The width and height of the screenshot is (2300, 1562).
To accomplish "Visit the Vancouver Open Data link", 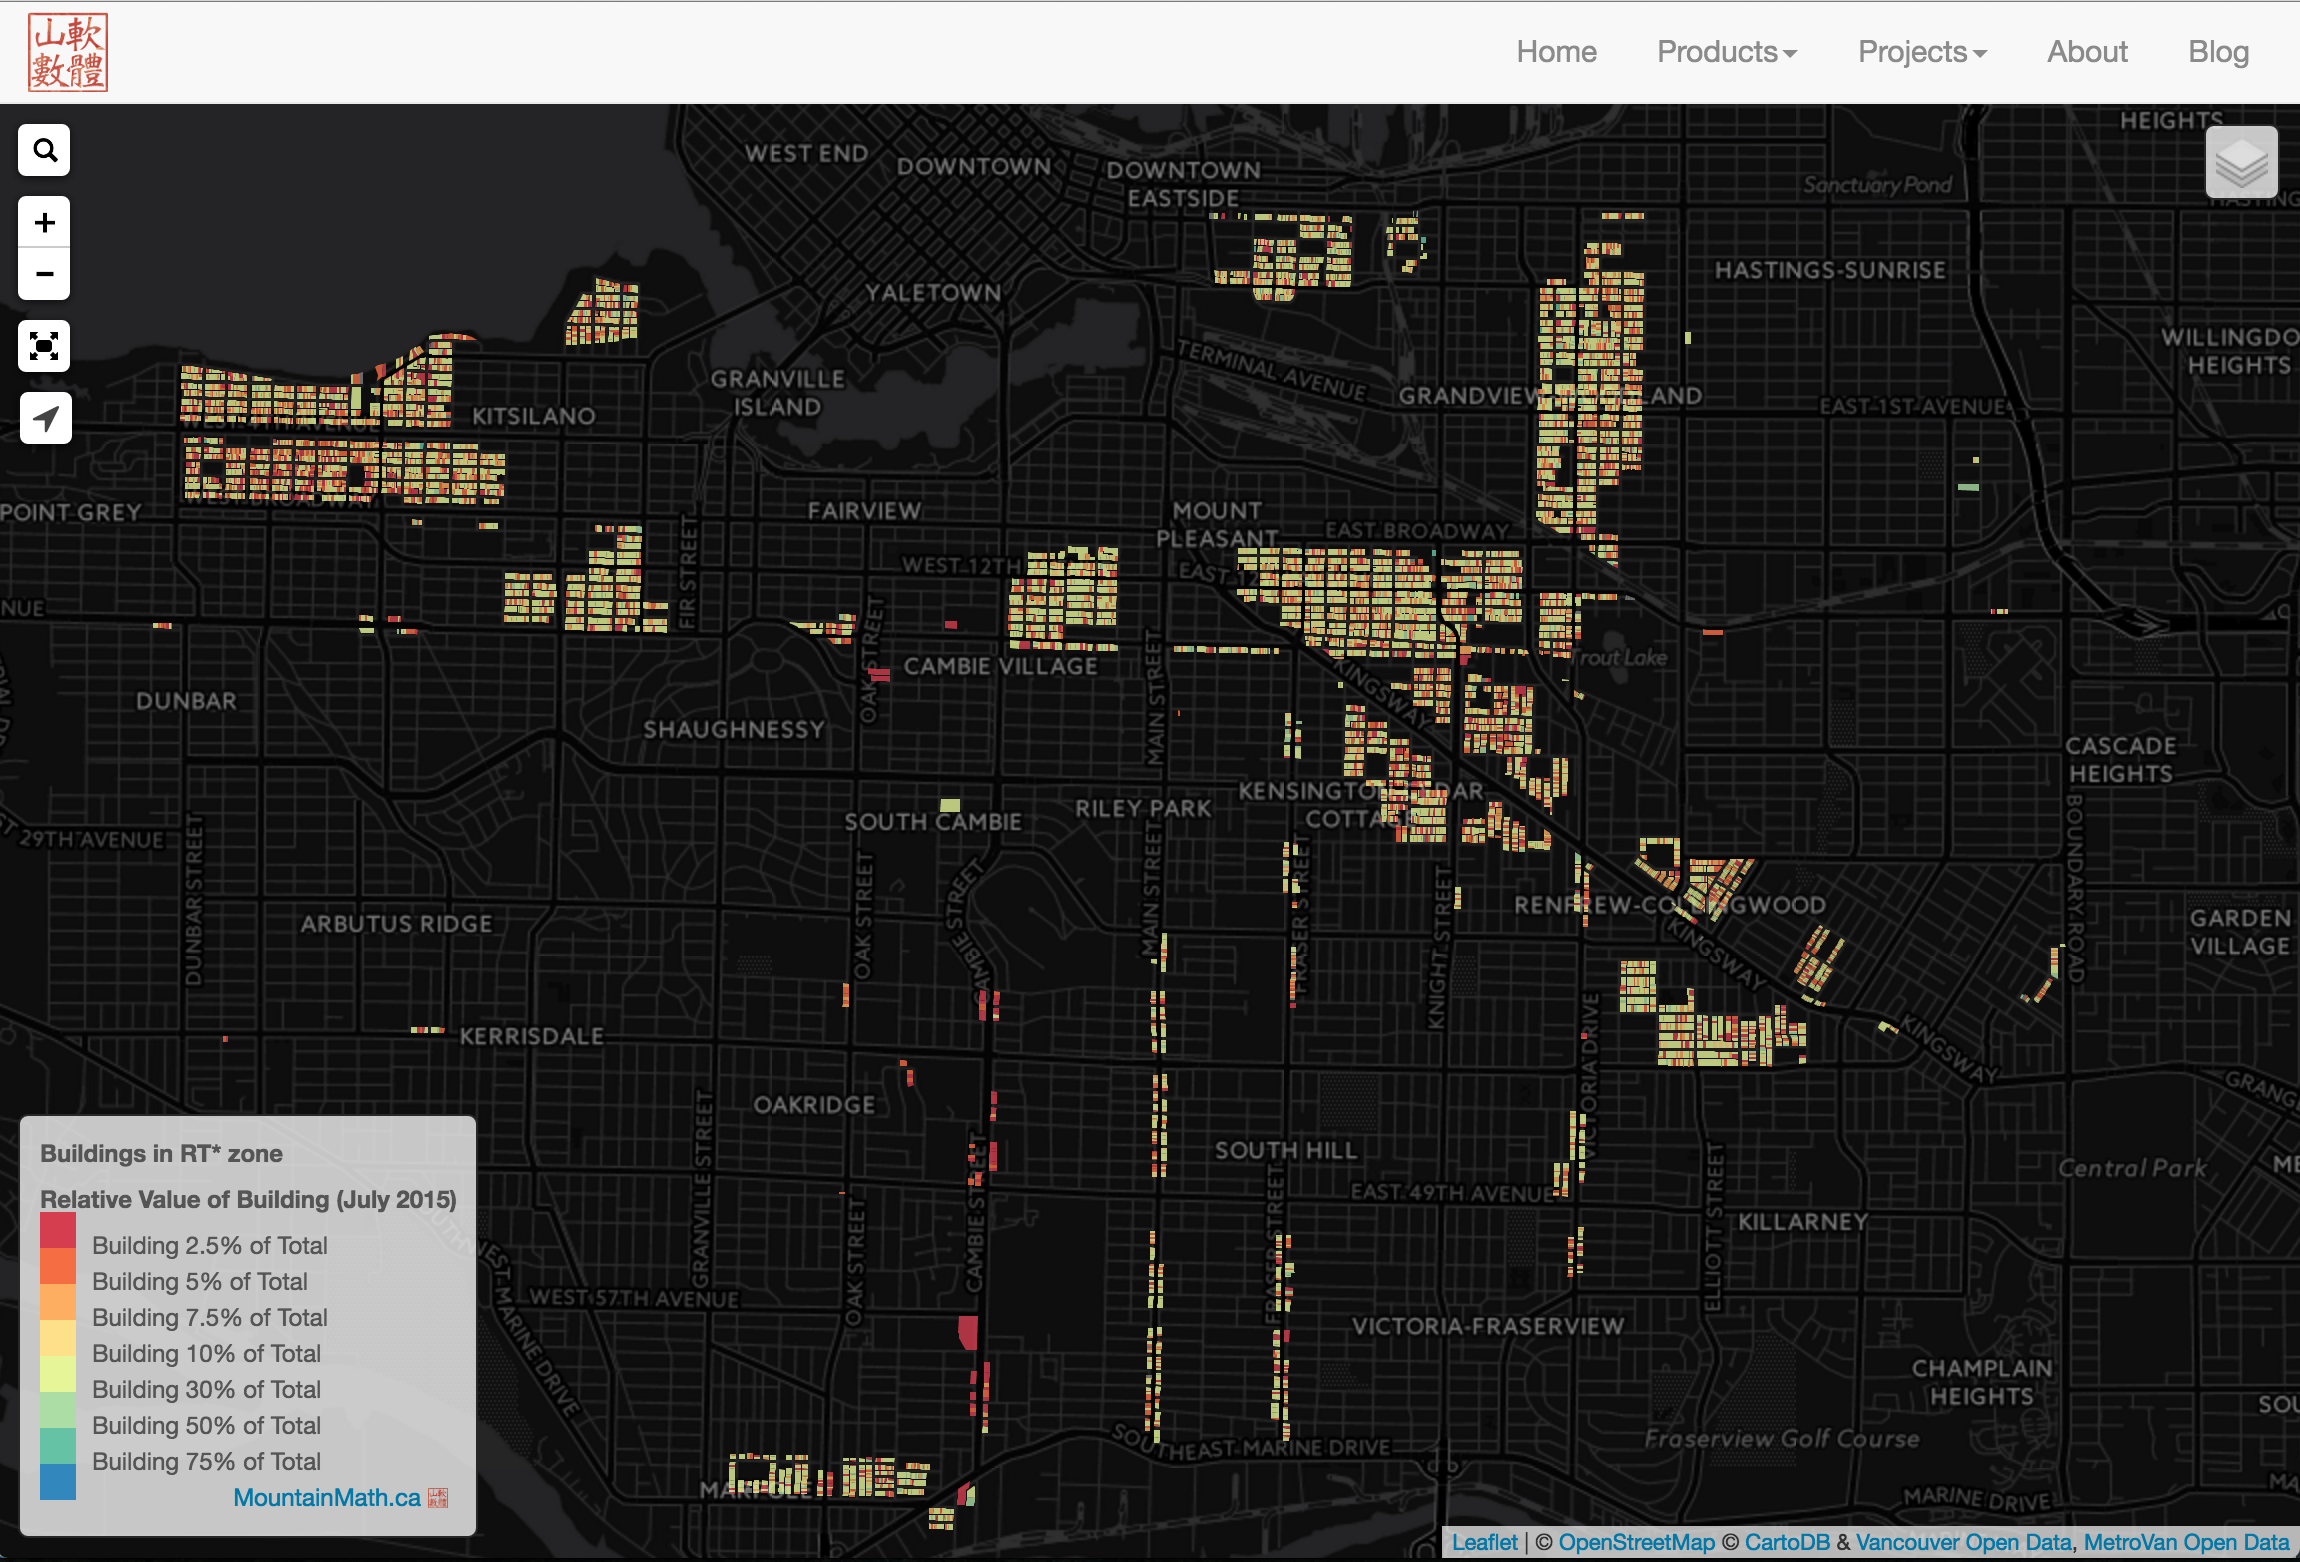I will coord(1963,1542).
